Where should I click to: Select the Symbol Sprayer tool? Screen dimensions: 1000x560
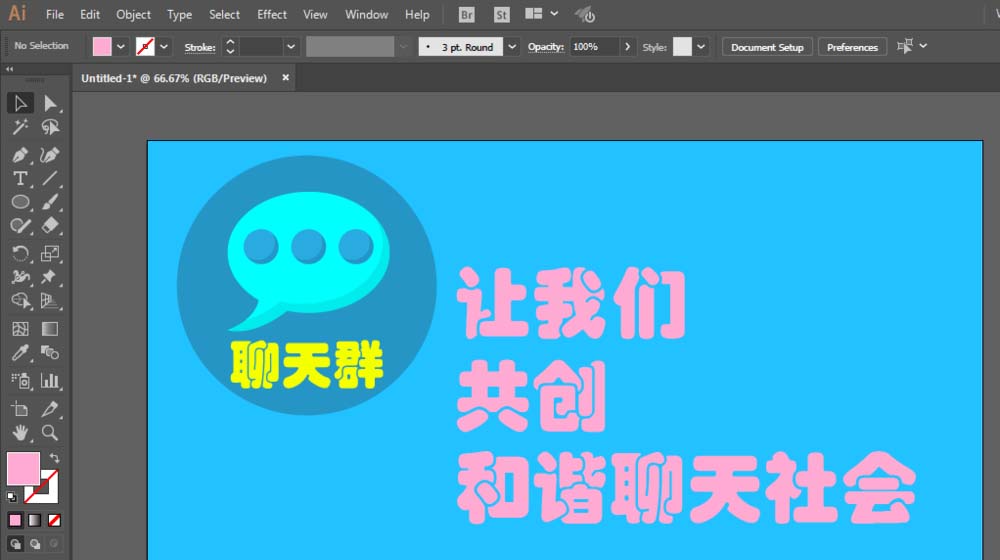tap(20, 381)
